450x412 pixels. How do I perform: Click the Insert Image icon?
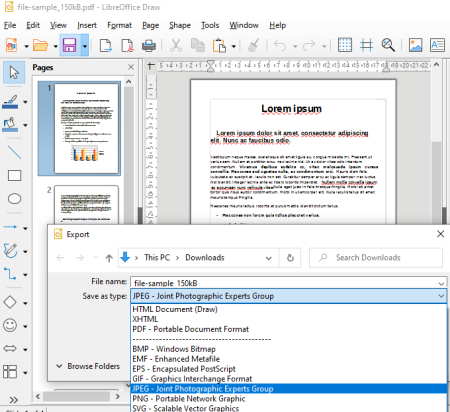pos(415,45)
